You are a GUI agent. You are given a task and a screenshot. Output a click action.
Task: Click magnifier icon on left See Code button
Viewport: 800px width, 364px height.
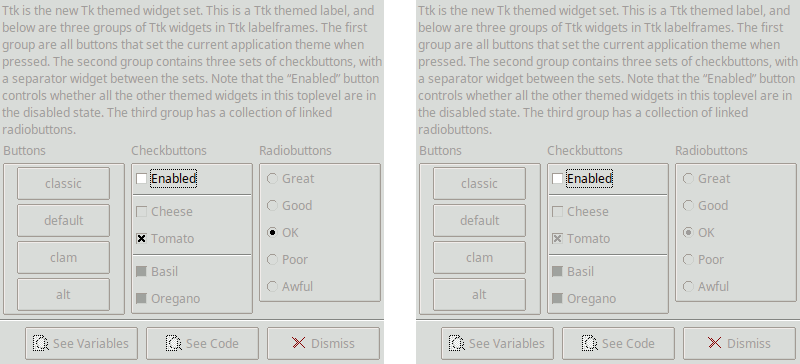coord(174,343)
